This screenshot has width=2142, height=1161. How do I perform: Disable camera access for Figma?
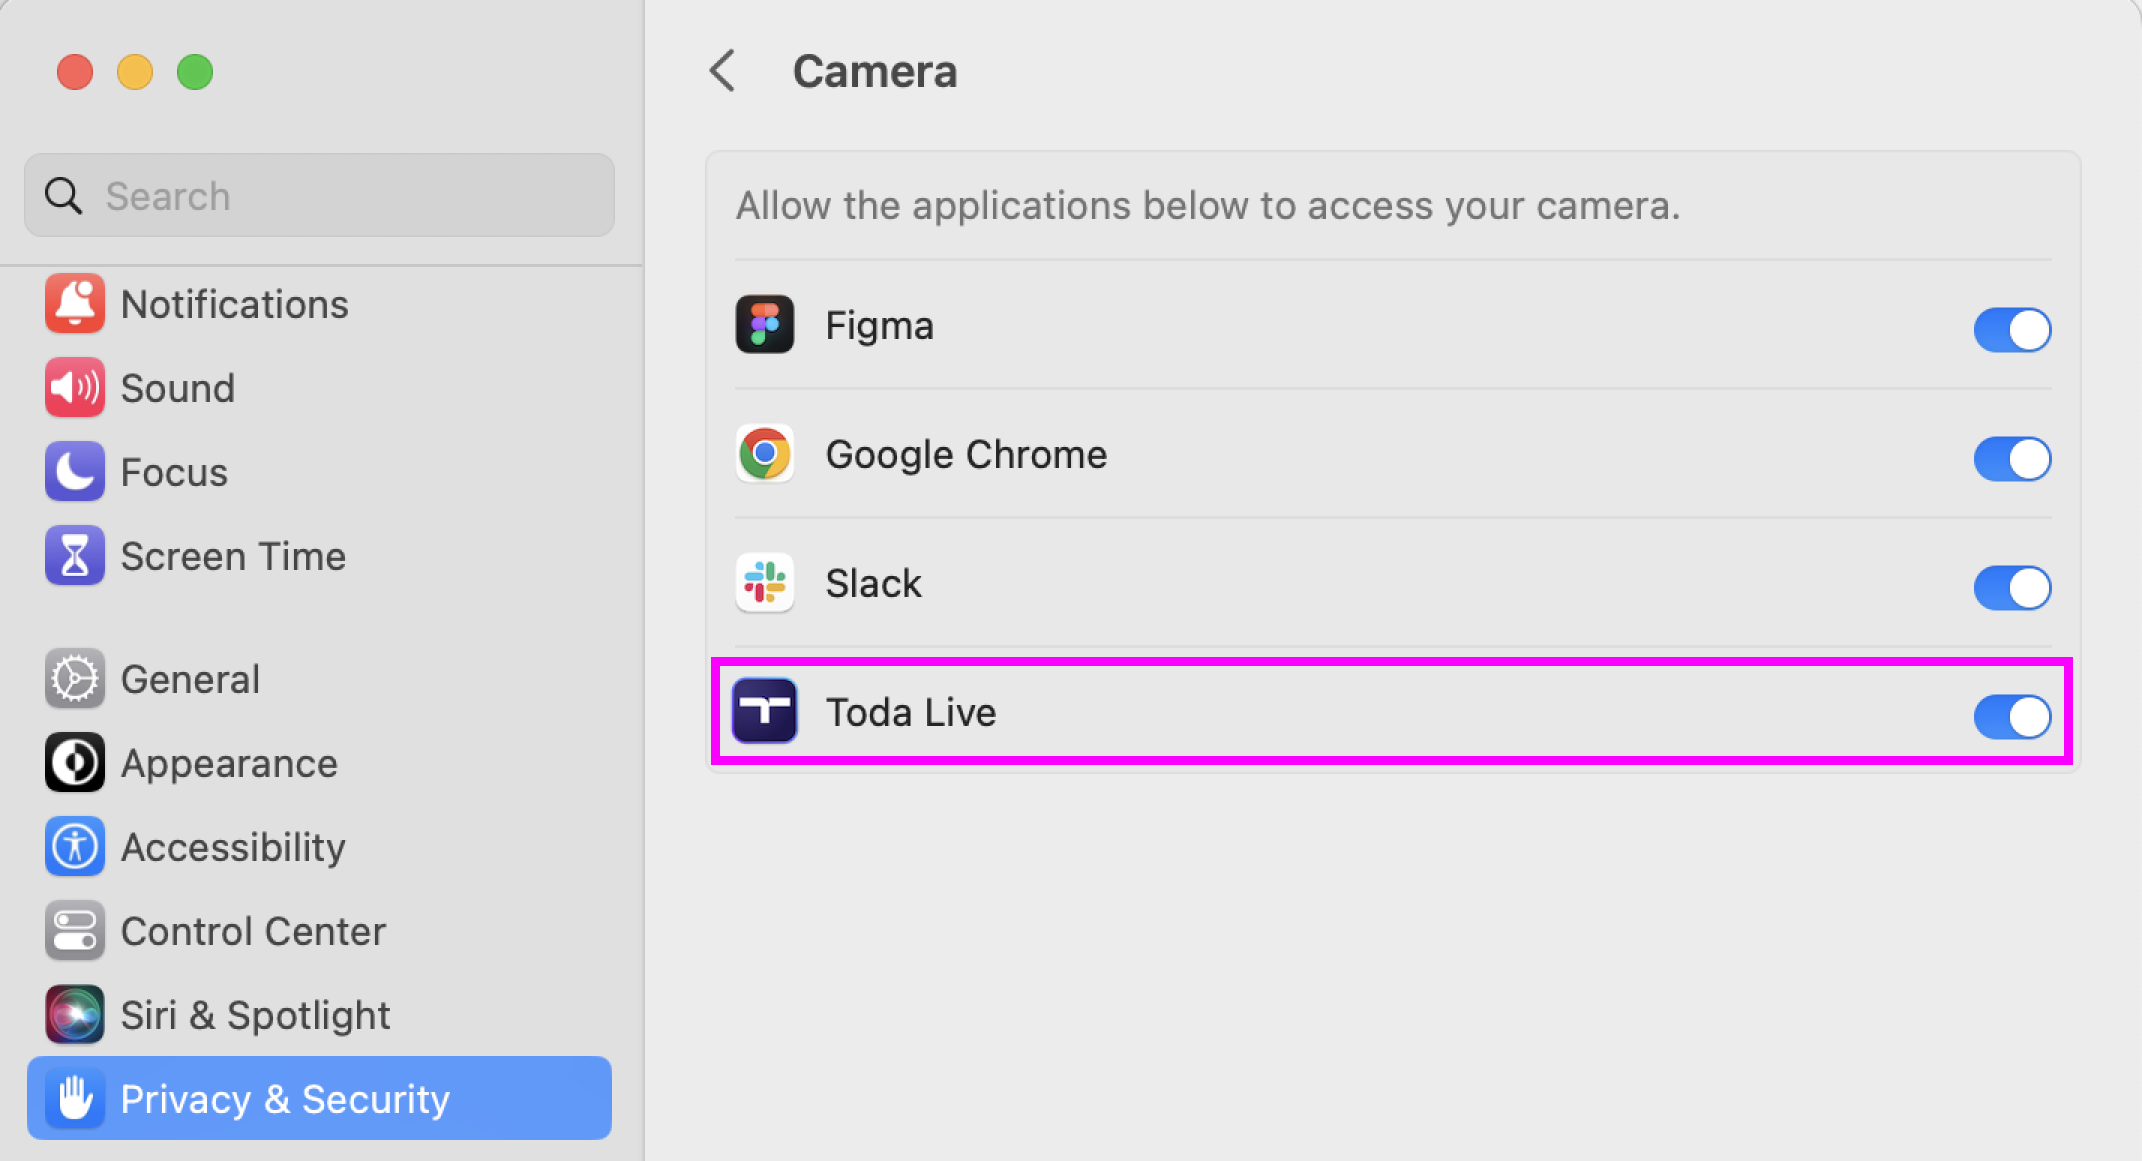[2011, 330]
